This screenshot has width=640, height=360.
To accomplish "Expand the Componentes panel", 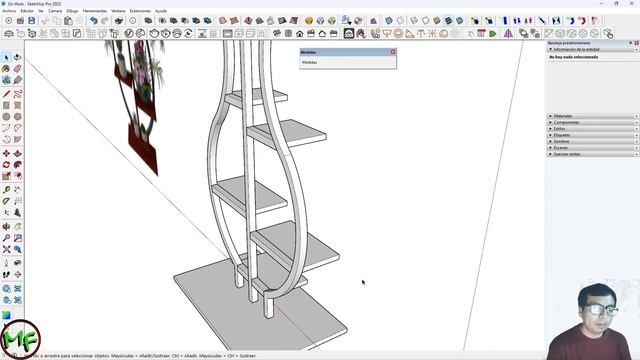I will 593,122.
